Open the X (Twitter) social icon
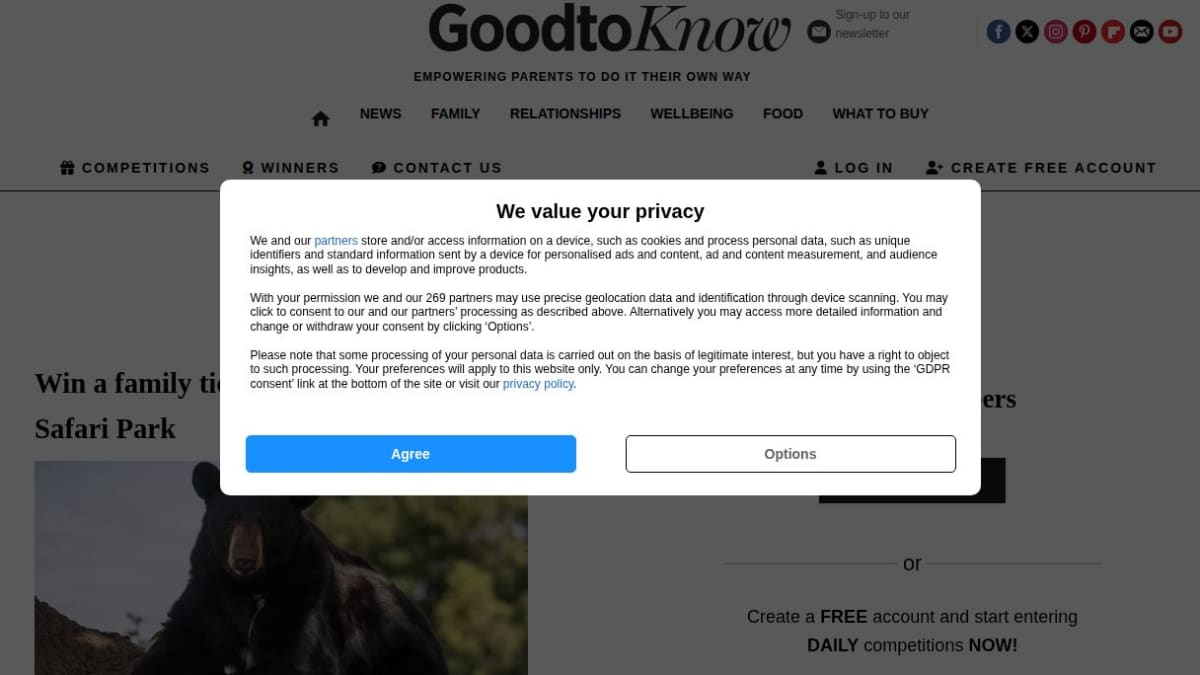Viewport: 1200px width, 675px height. click(x=1027, y=32)
